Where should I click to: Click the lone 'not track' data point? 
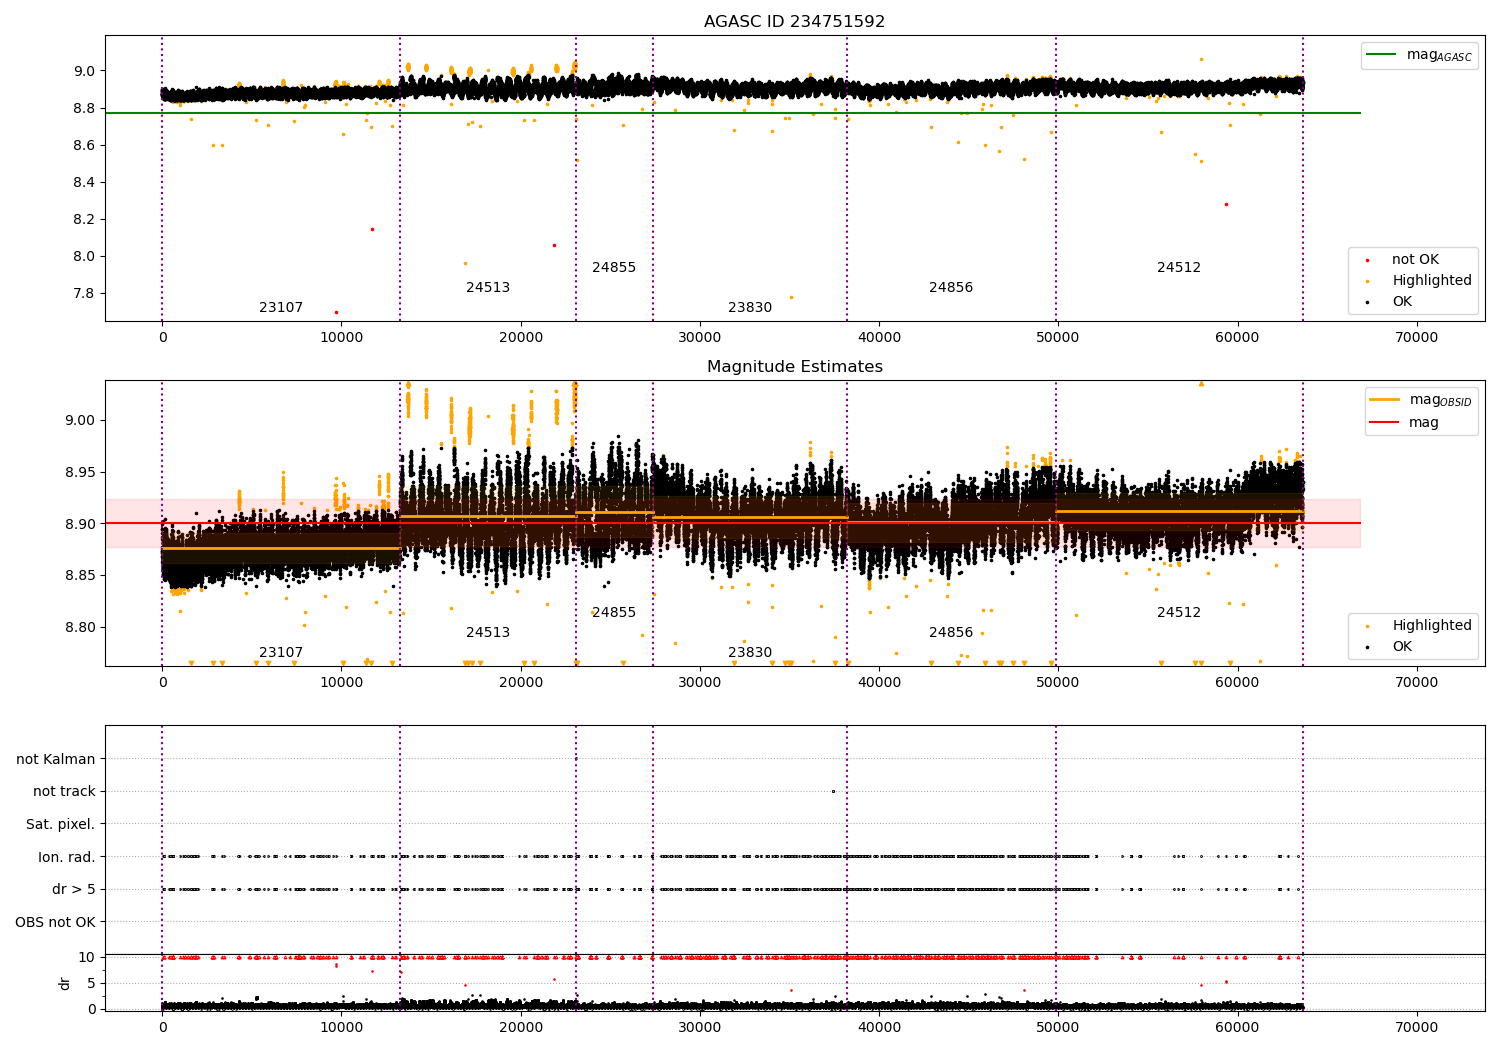(833, 792)
